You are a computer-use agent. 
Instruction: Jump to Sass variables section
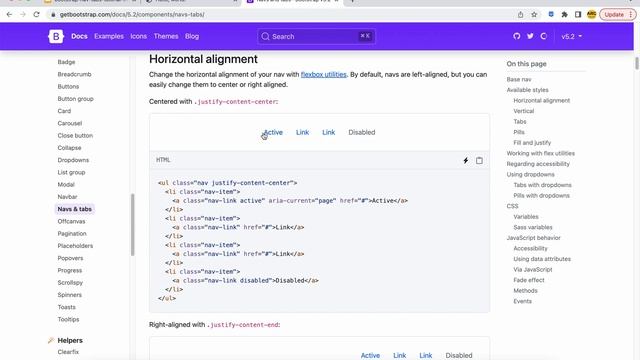533,227
